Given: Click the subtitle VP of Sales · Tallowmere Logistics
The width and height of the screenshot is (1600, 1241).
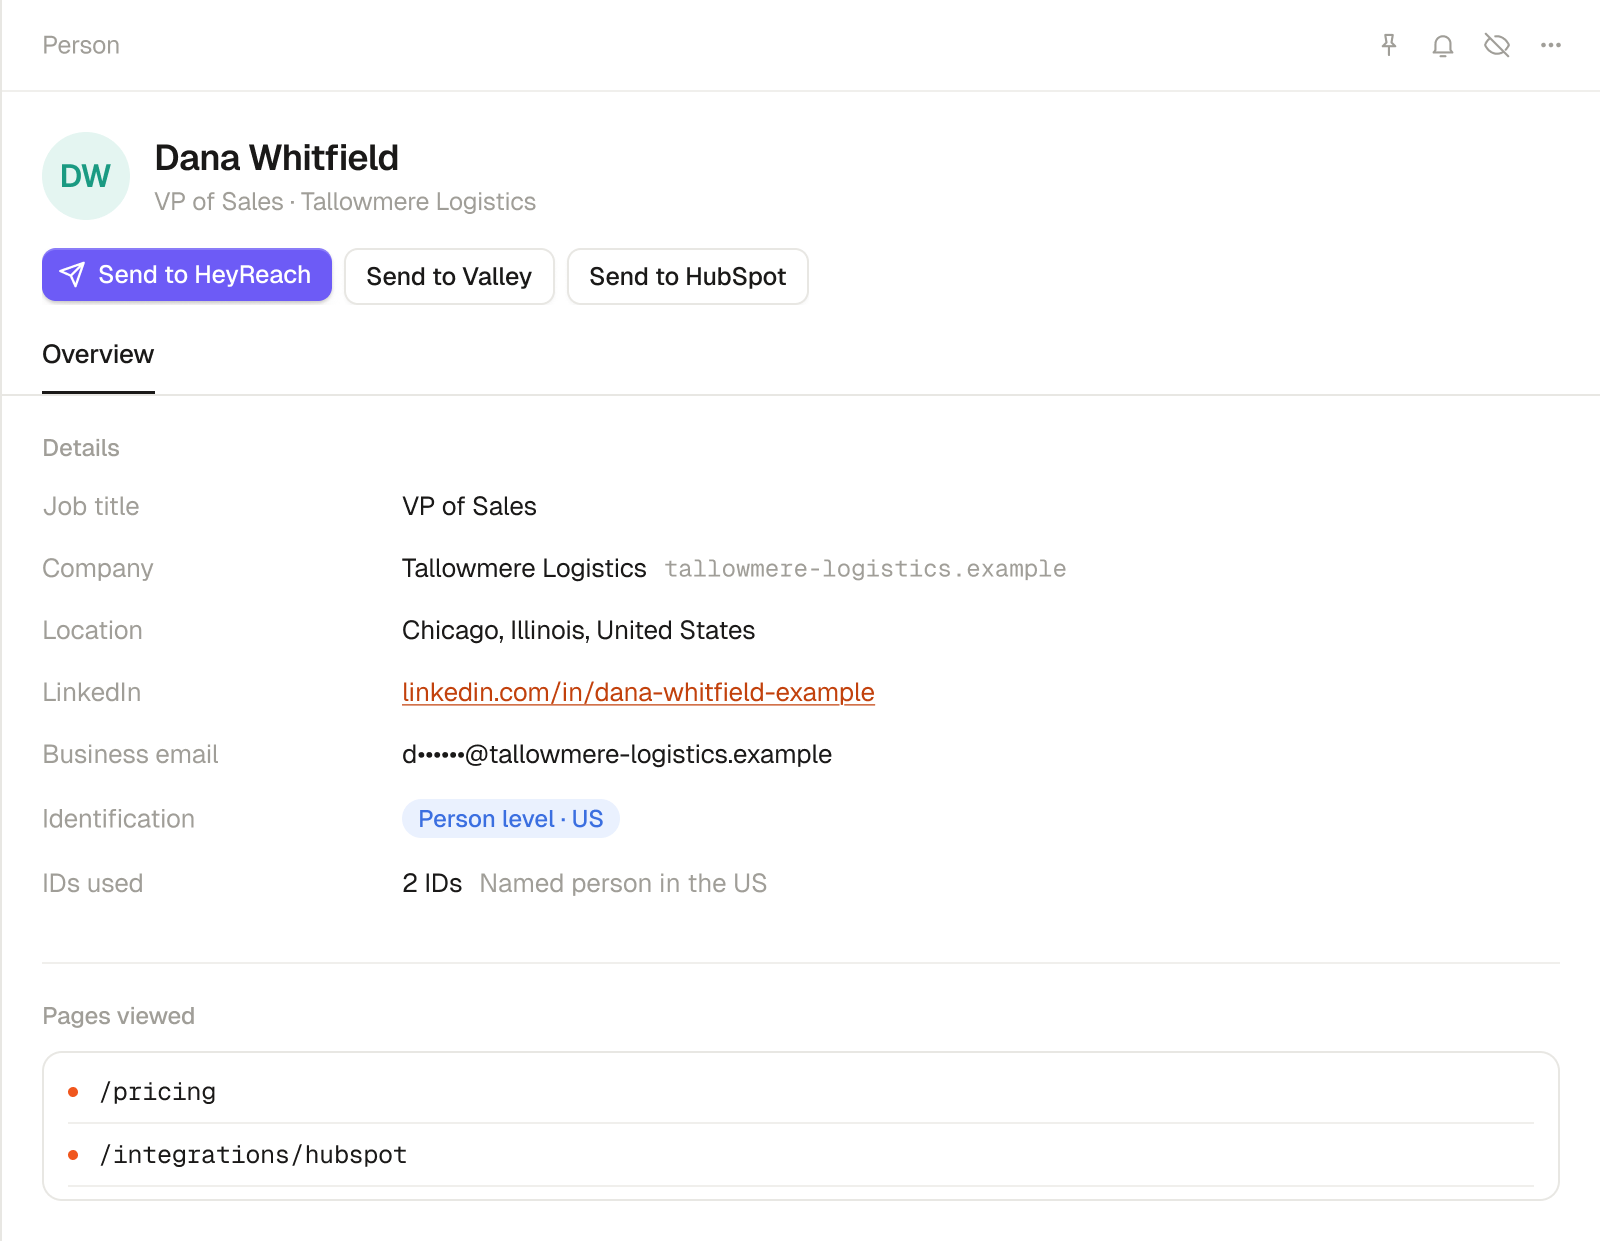Looking at the screenshot, I should (x=345, y=202).
